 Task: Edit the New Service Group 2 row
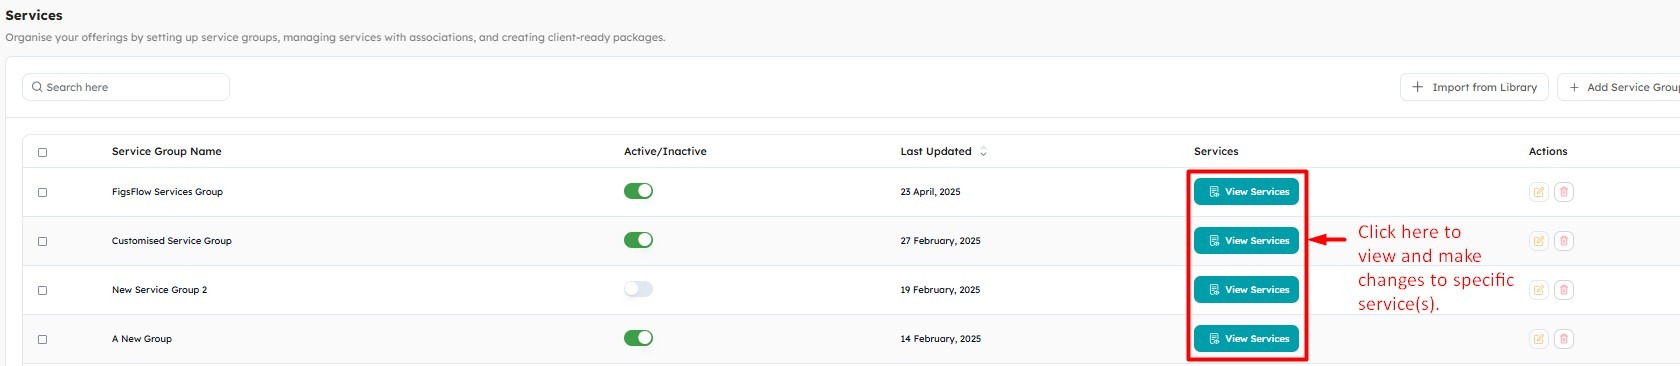(1538, 290)
